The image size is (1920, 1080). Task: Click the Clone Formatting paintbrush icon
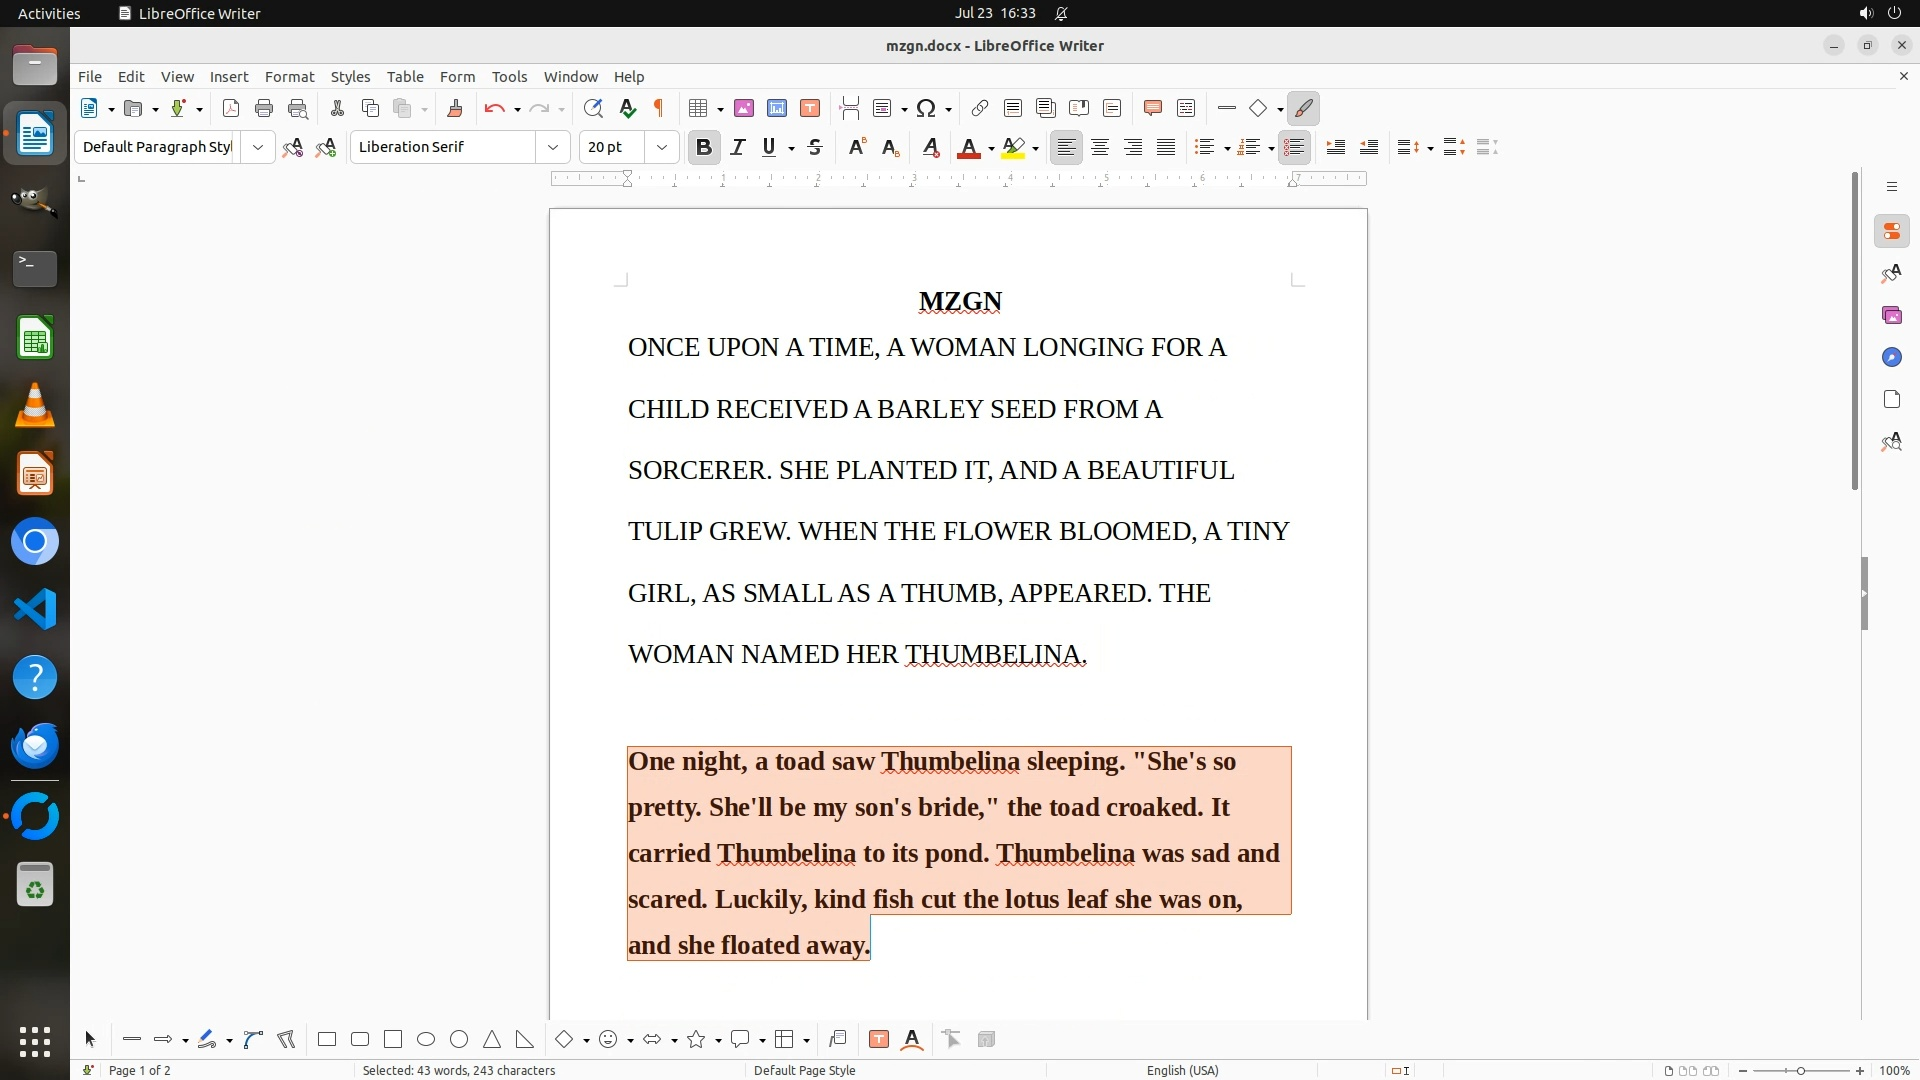(455, 109)
